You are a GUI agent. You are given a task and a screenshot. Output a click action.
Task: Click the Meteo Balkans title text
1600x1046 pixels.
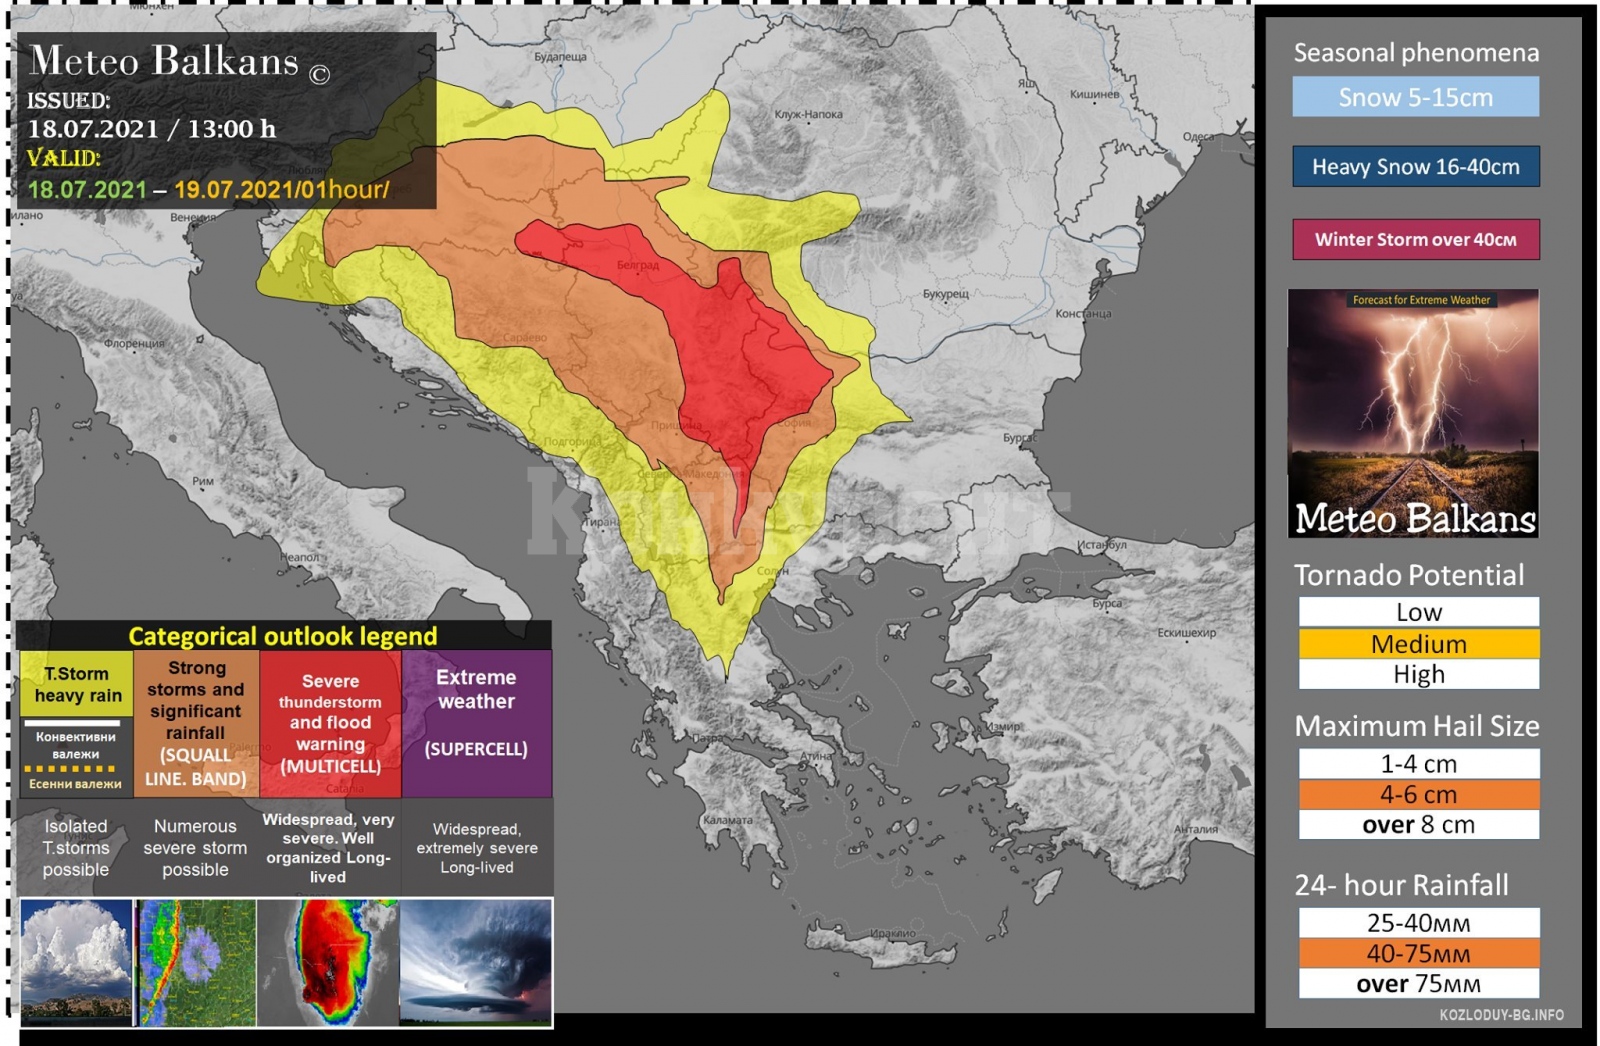[165, 62]
